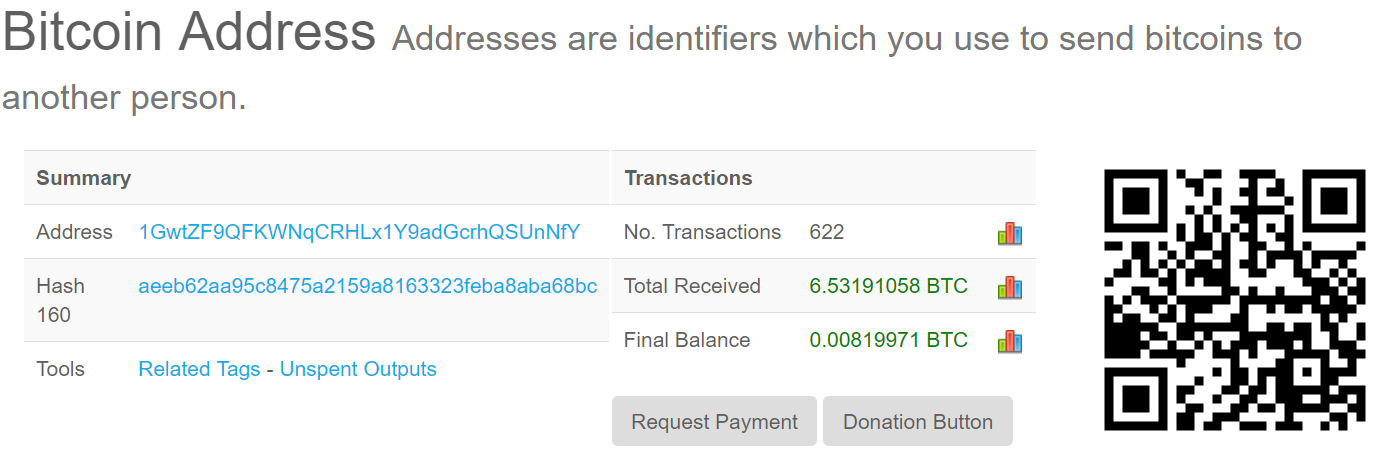Open the Unspent Outputs link
This screenshot has height=469, width=1398.
(x=358, y=369)
